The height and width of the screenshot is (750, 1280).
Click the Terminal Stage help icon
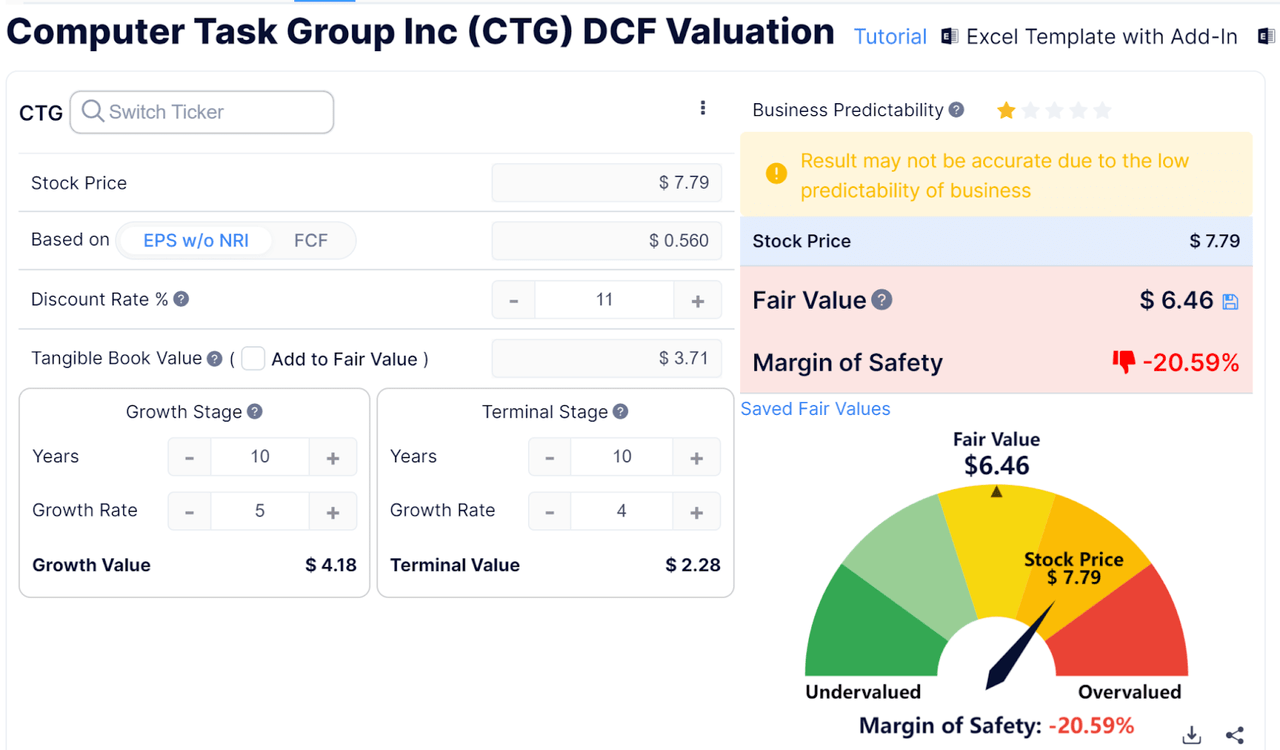[620, 412]
